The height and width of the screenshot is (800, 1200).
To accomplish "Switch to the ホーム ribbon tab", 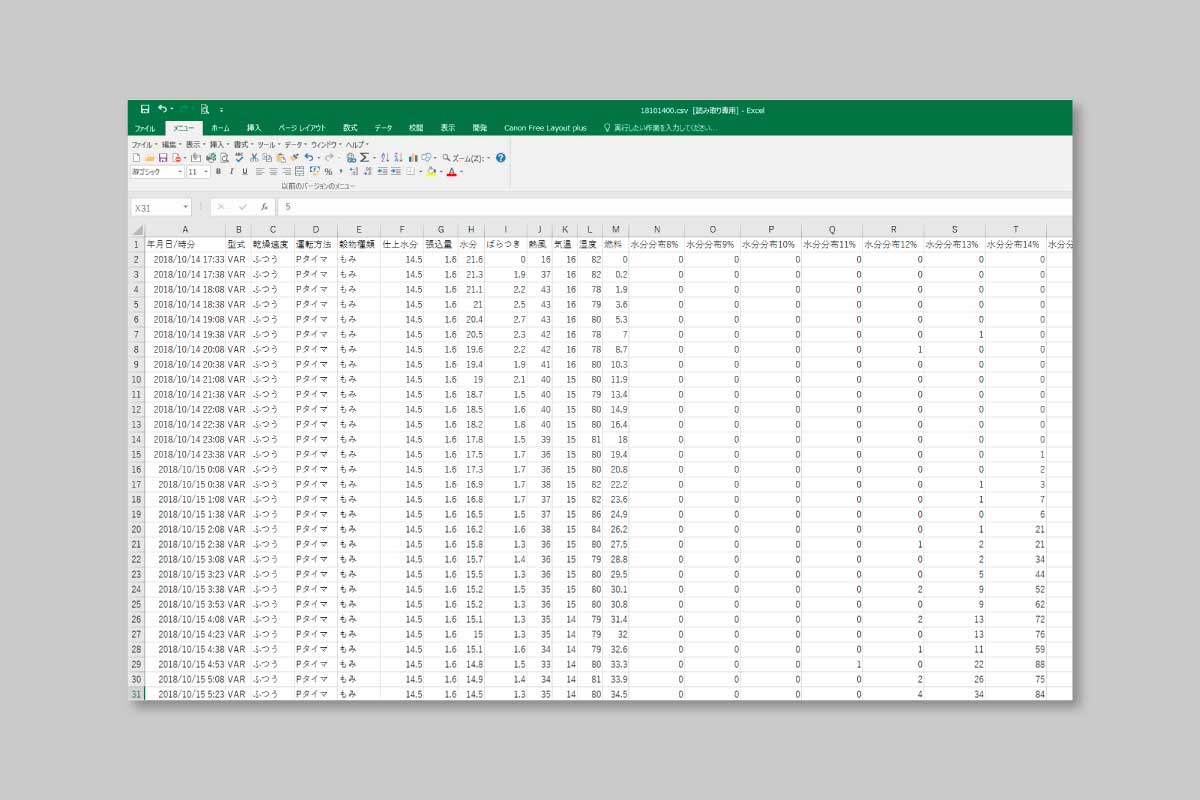I will (220, 128).
